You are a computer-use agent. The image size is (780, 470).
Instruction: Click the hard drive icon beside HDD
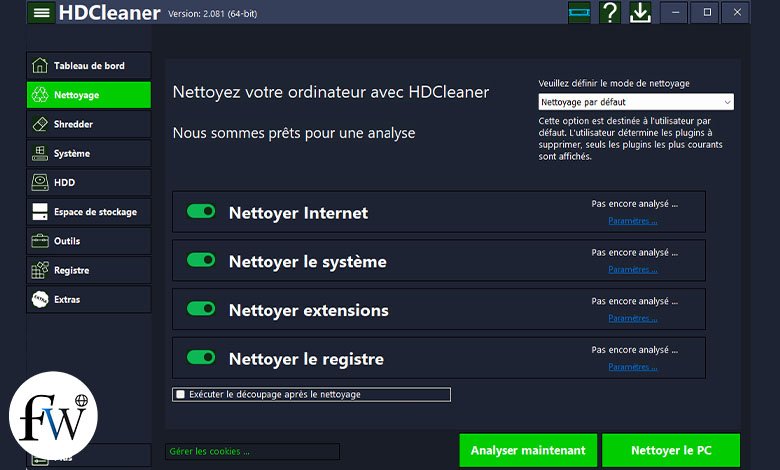[x=40, y=183]
